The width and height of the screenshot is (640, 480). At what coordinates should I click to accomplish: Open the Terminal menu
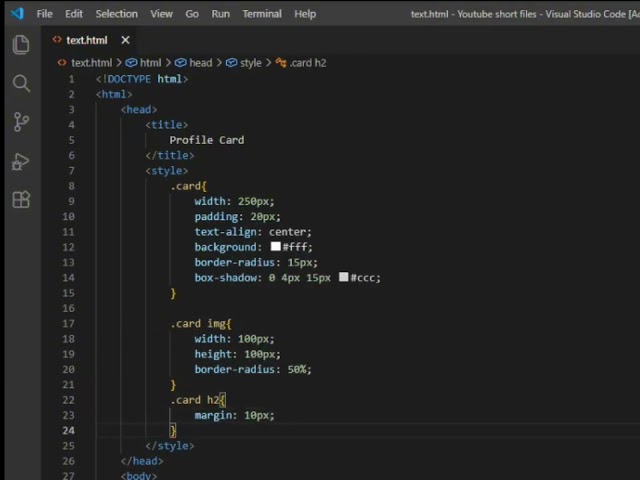262,14
